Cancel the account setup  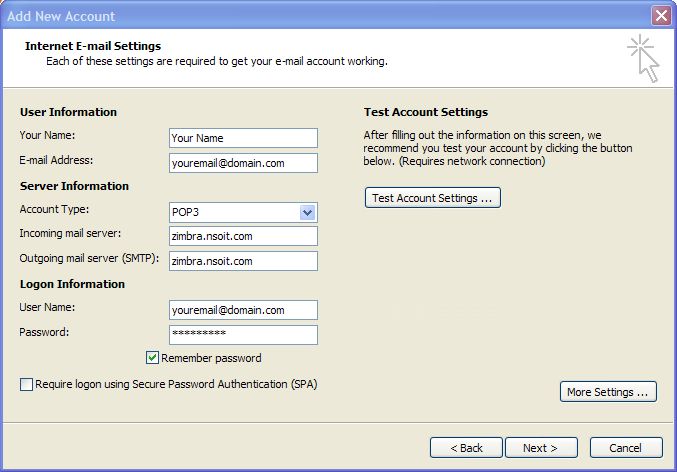tap(626, 448)
